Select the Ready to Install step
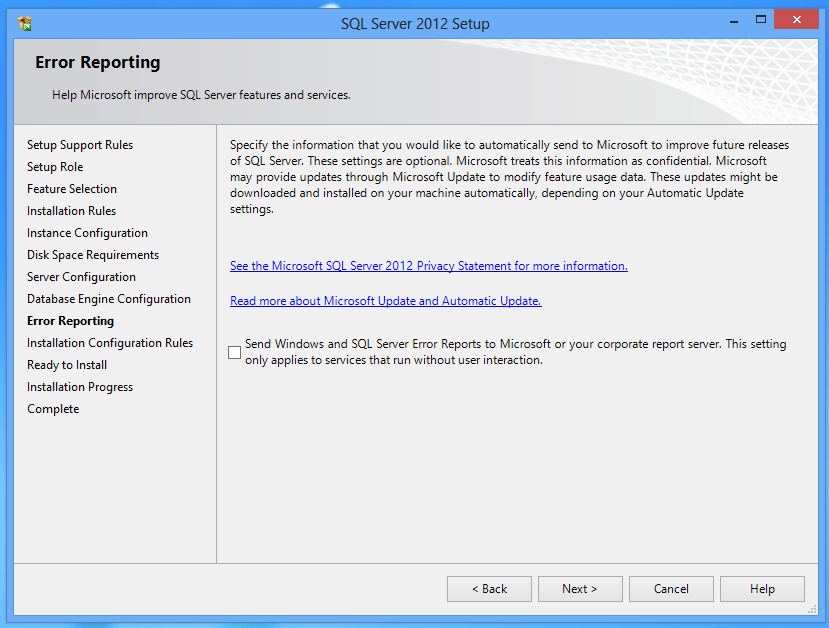Viewport: 829px width, 628px height. point(67,365)
